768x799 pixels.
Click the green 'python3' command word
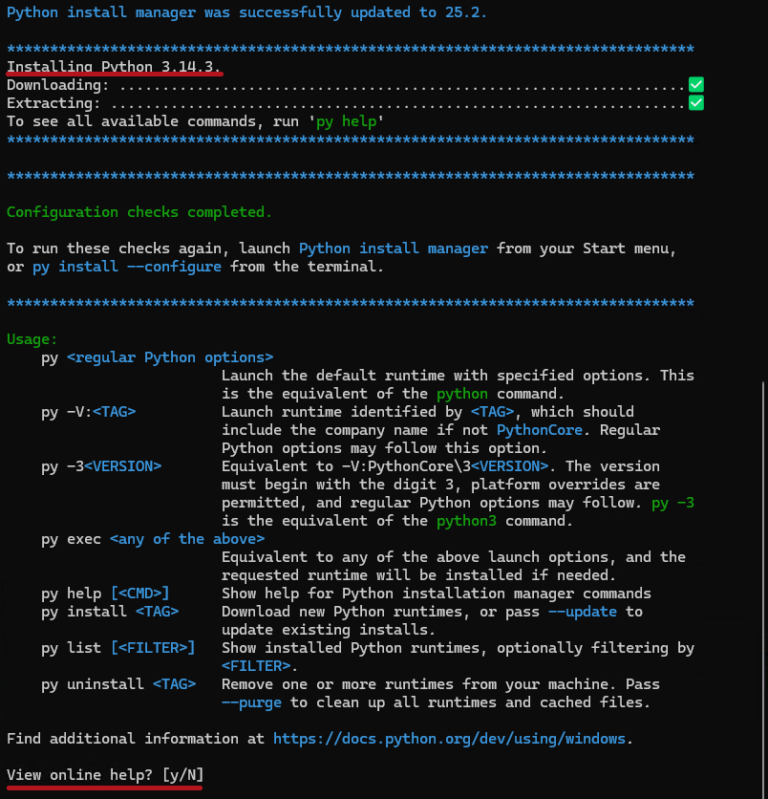[466, 521]
